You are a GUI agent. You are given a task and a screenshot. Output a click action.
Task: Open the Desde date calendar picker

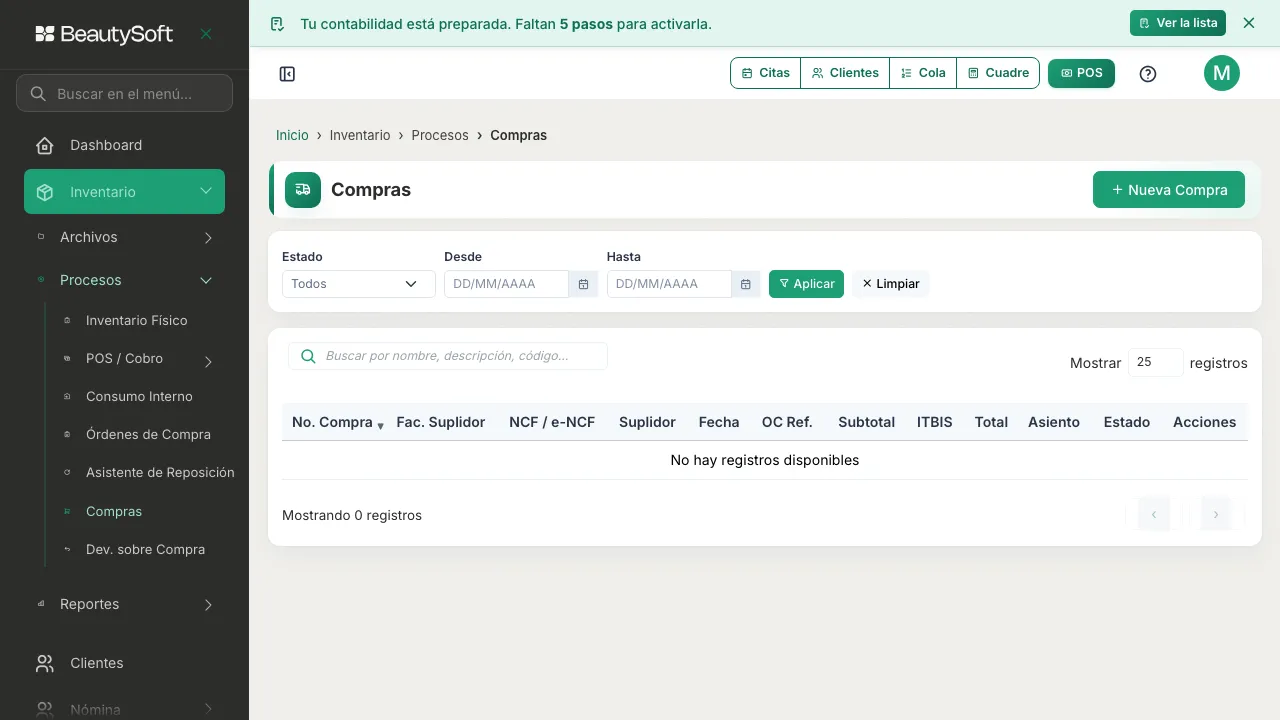[x=583, y=284]
